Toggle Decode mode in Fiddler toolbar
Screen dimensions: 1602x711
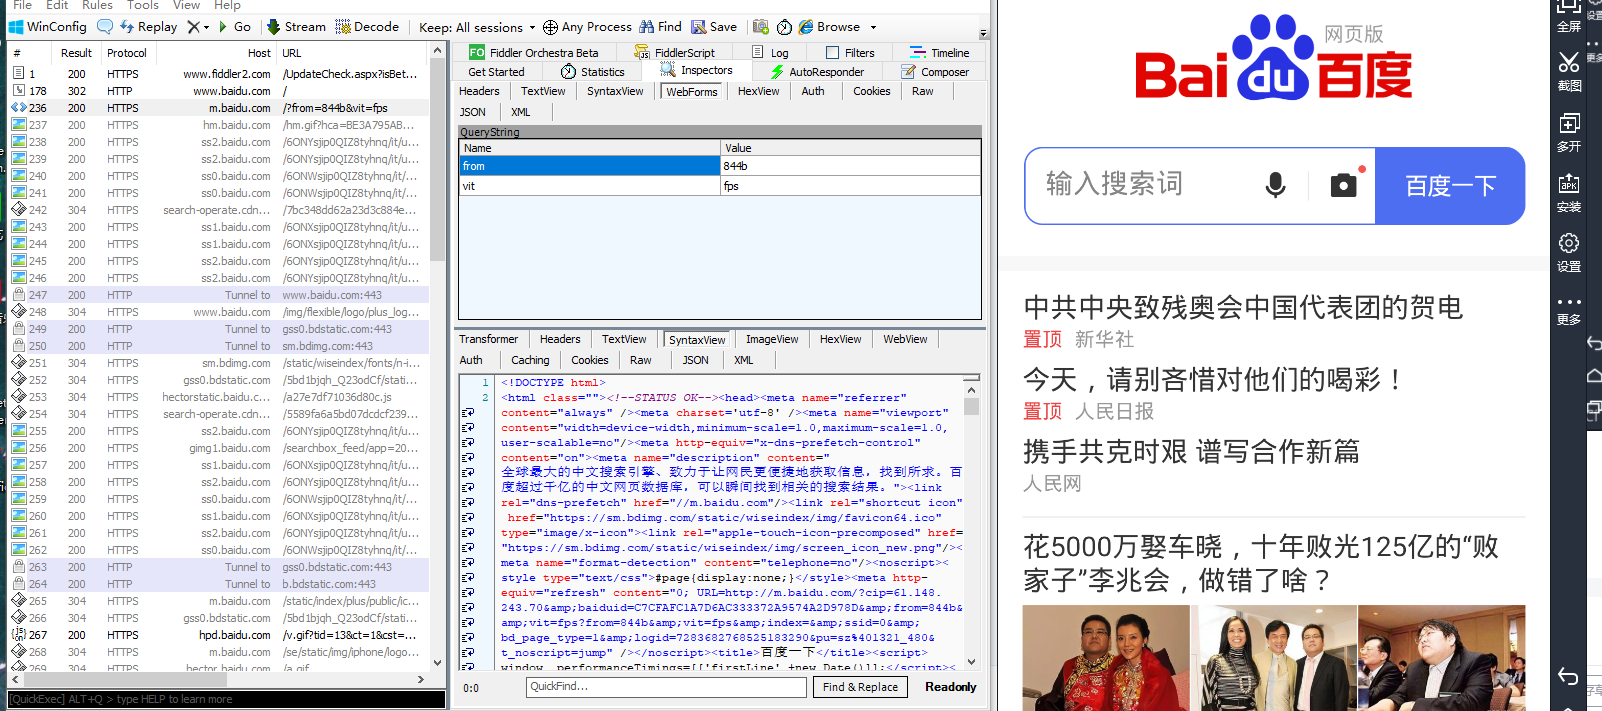[367, 27]
